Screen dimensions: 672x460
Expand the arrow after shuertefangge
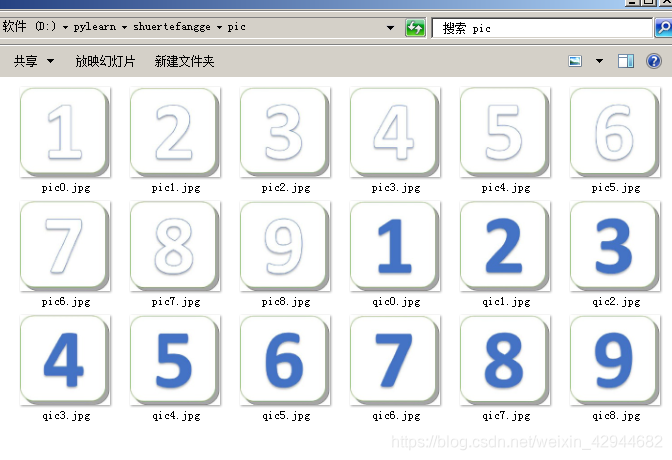coord(219,27)
